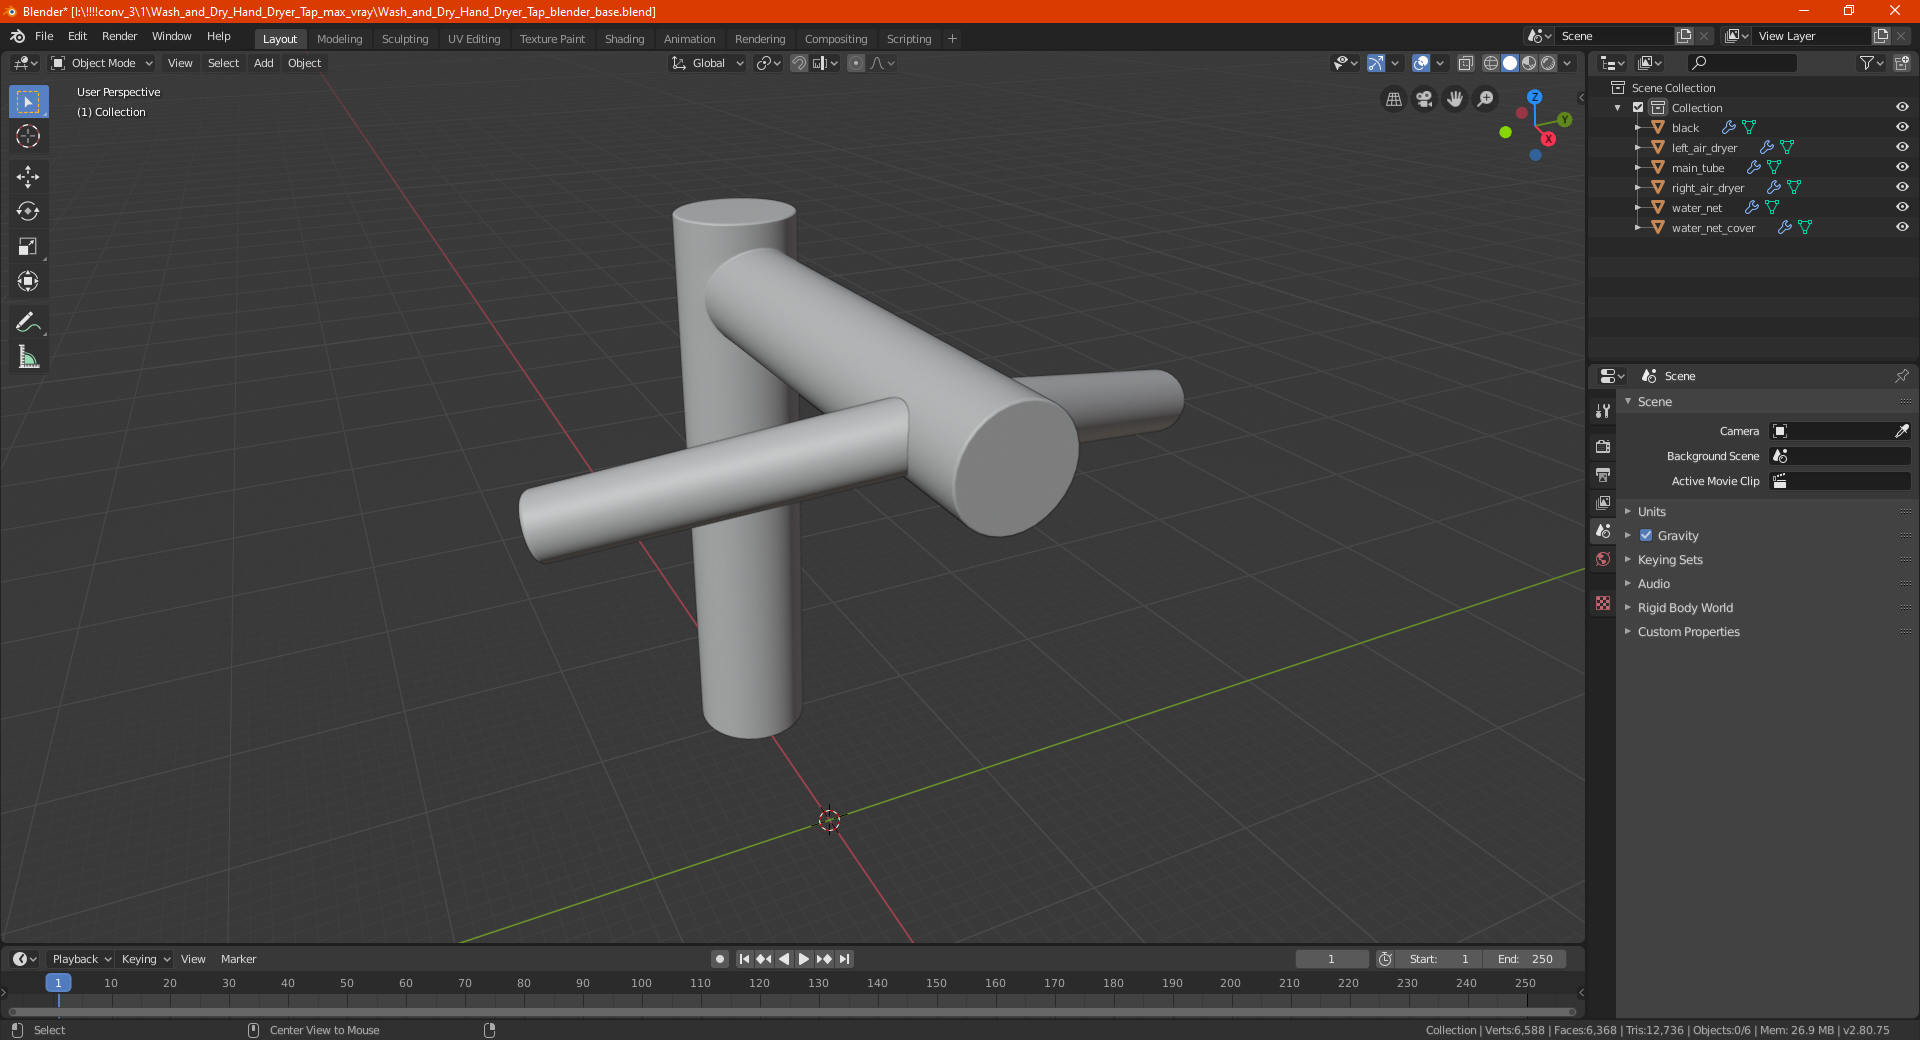Screen dimensions: 1920x1040
Task: Switch to material preview shading
Action: (1529, 63)
